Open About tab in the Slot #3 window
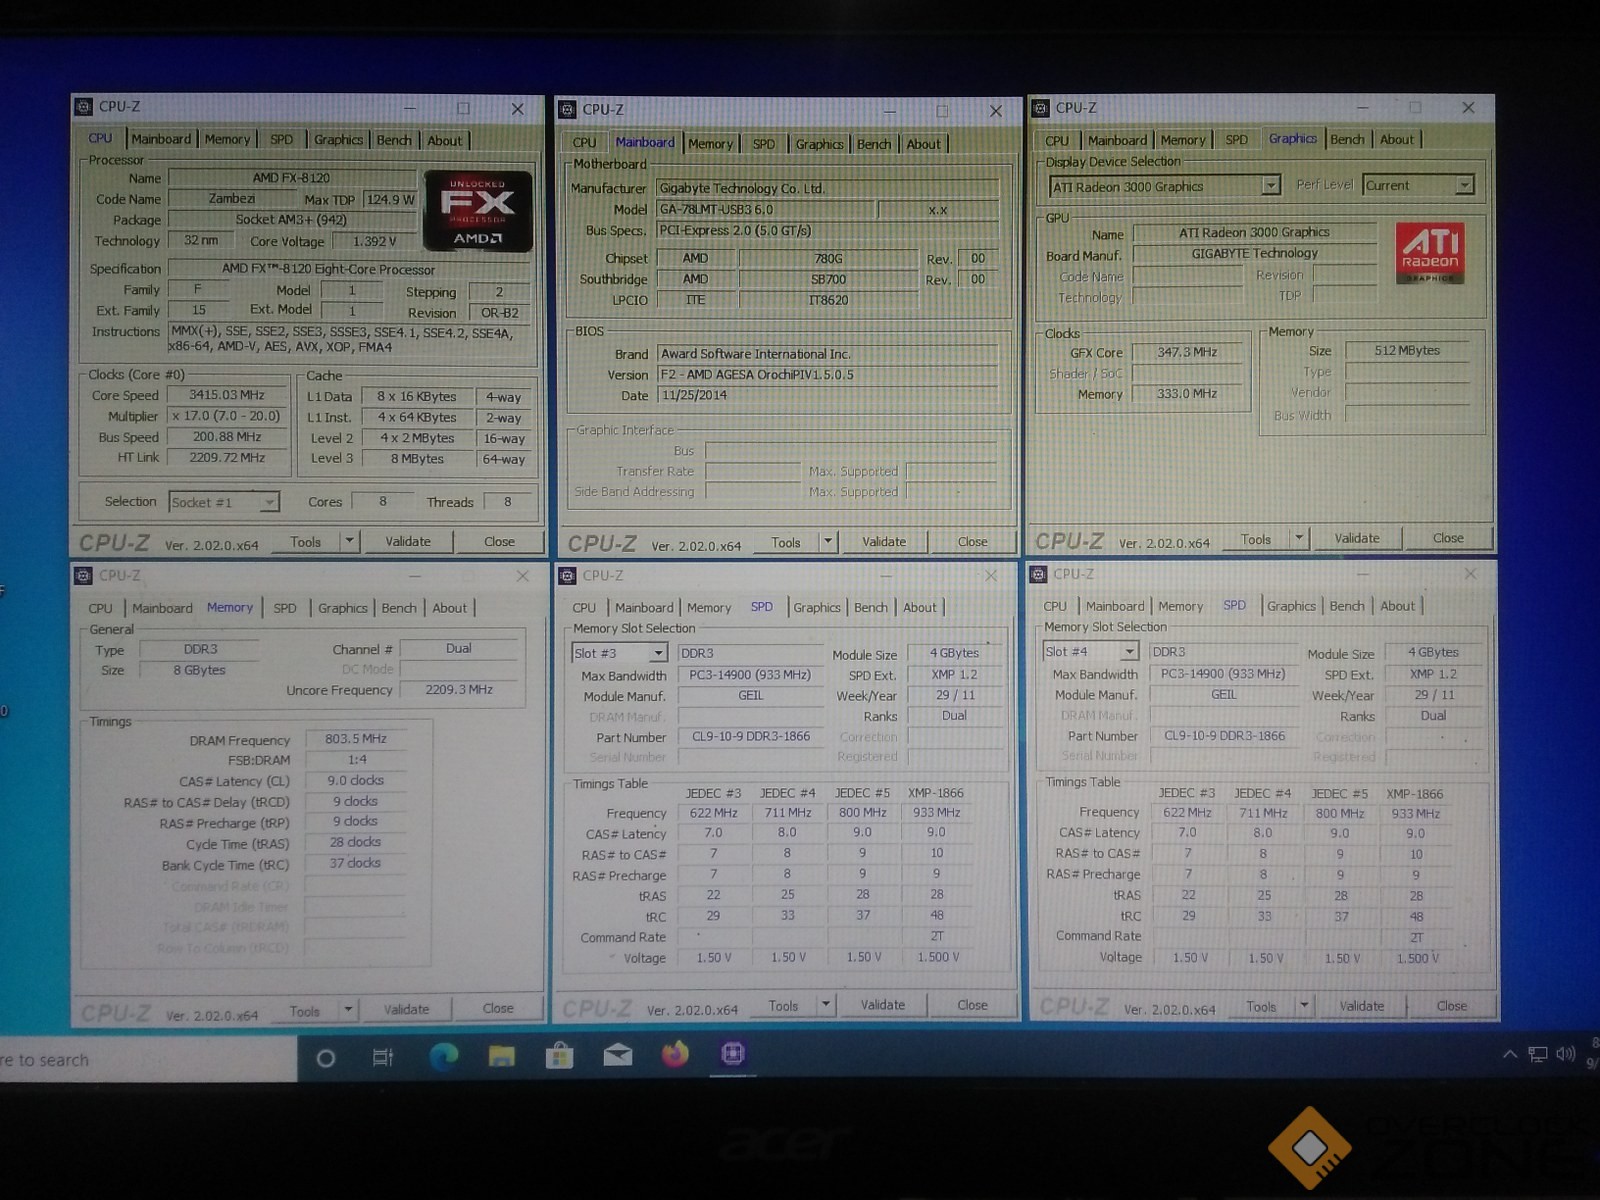This screenshot has height=1200, width=1600. [920, 607]
